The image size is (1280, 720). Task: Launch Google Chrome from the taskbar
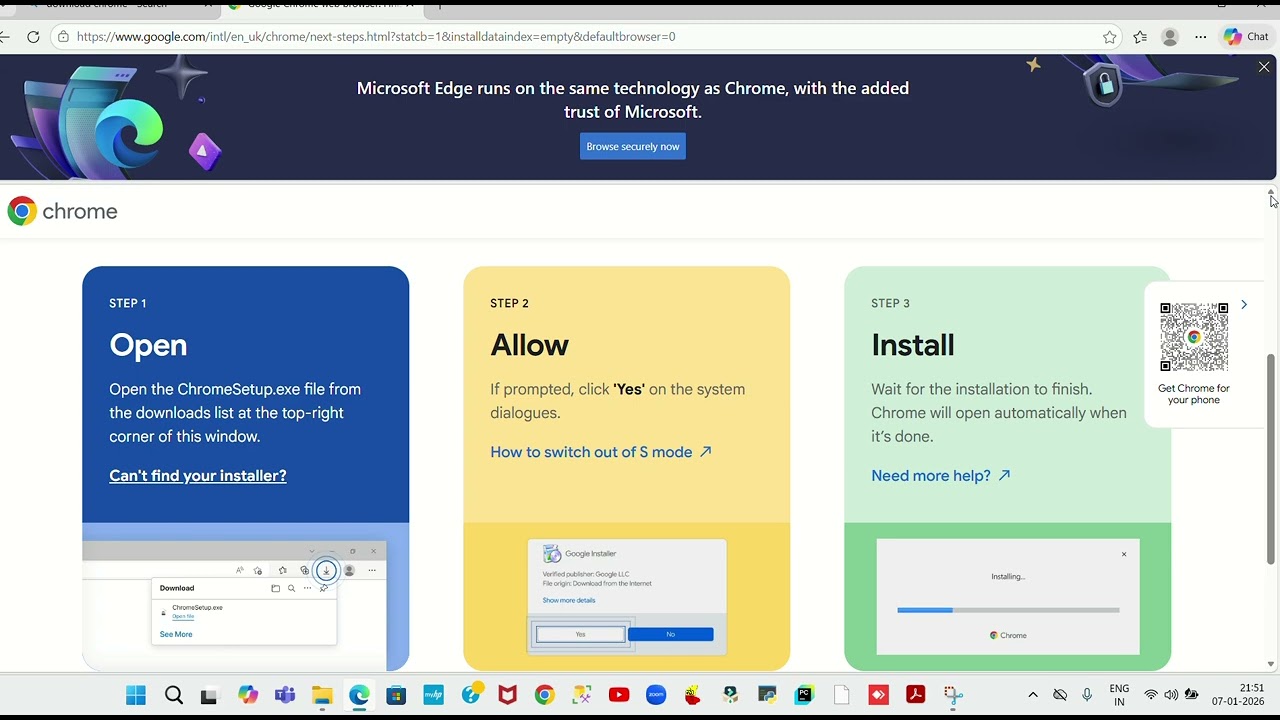tap(545, 695)
